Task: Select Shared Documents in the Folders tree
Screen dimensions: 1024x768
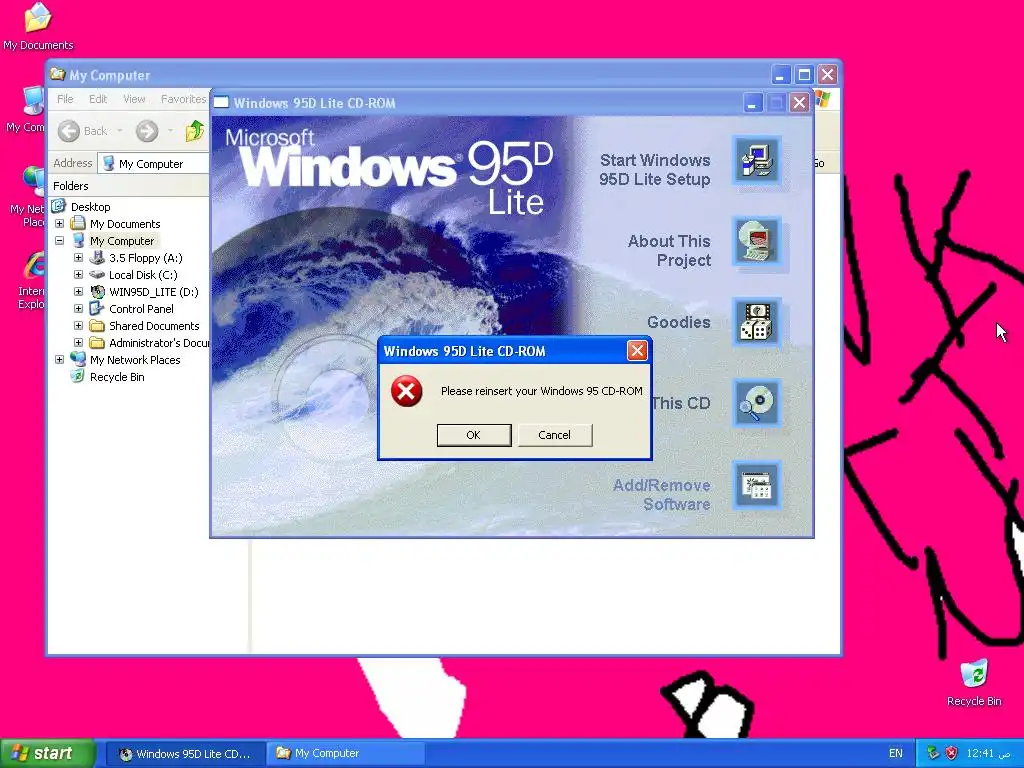Action: point(154,326)
